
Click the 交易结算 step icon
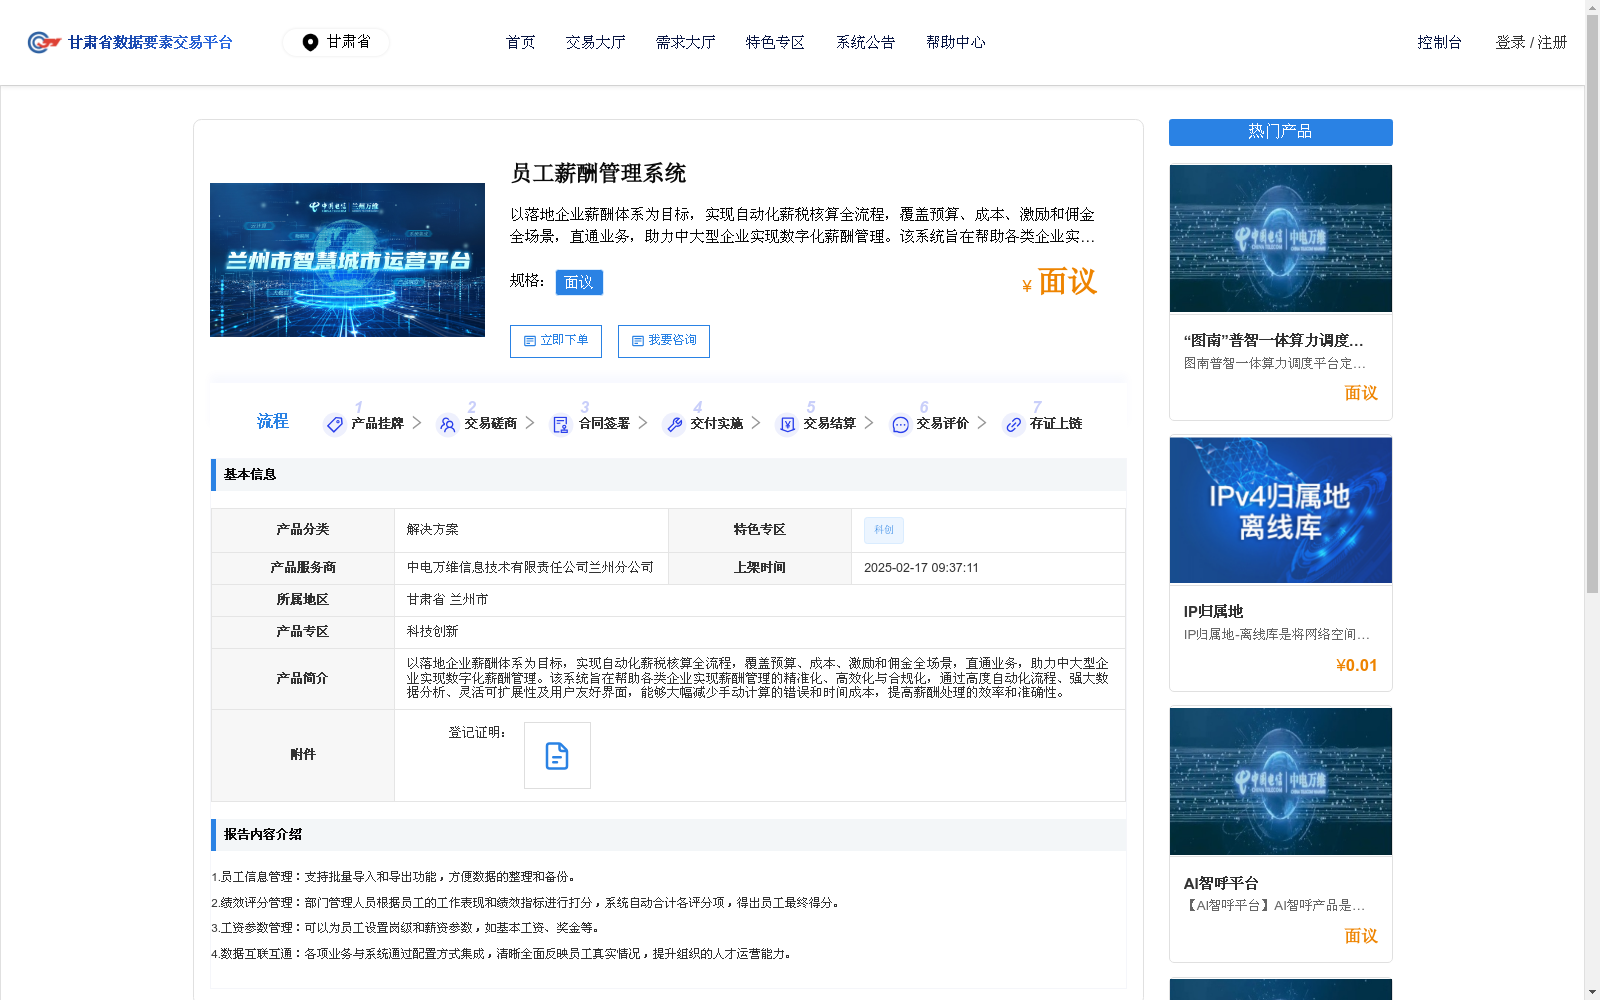[x=787, y=424]
